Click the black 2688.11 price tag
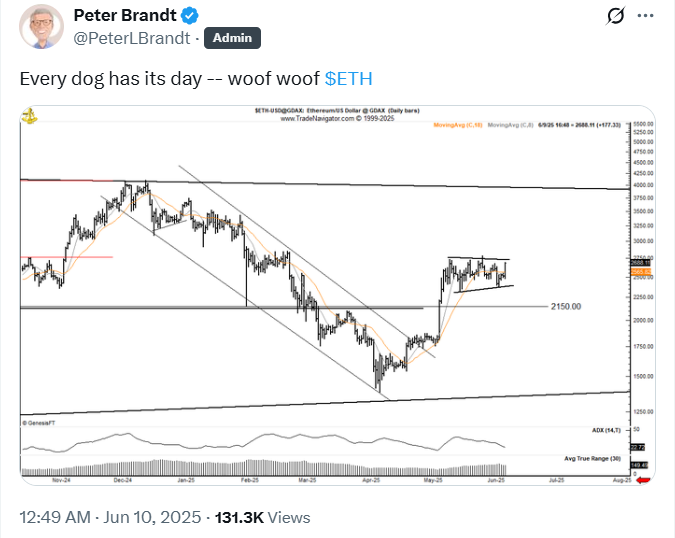The height and width of the screenshot is (538, 675). 641,263
